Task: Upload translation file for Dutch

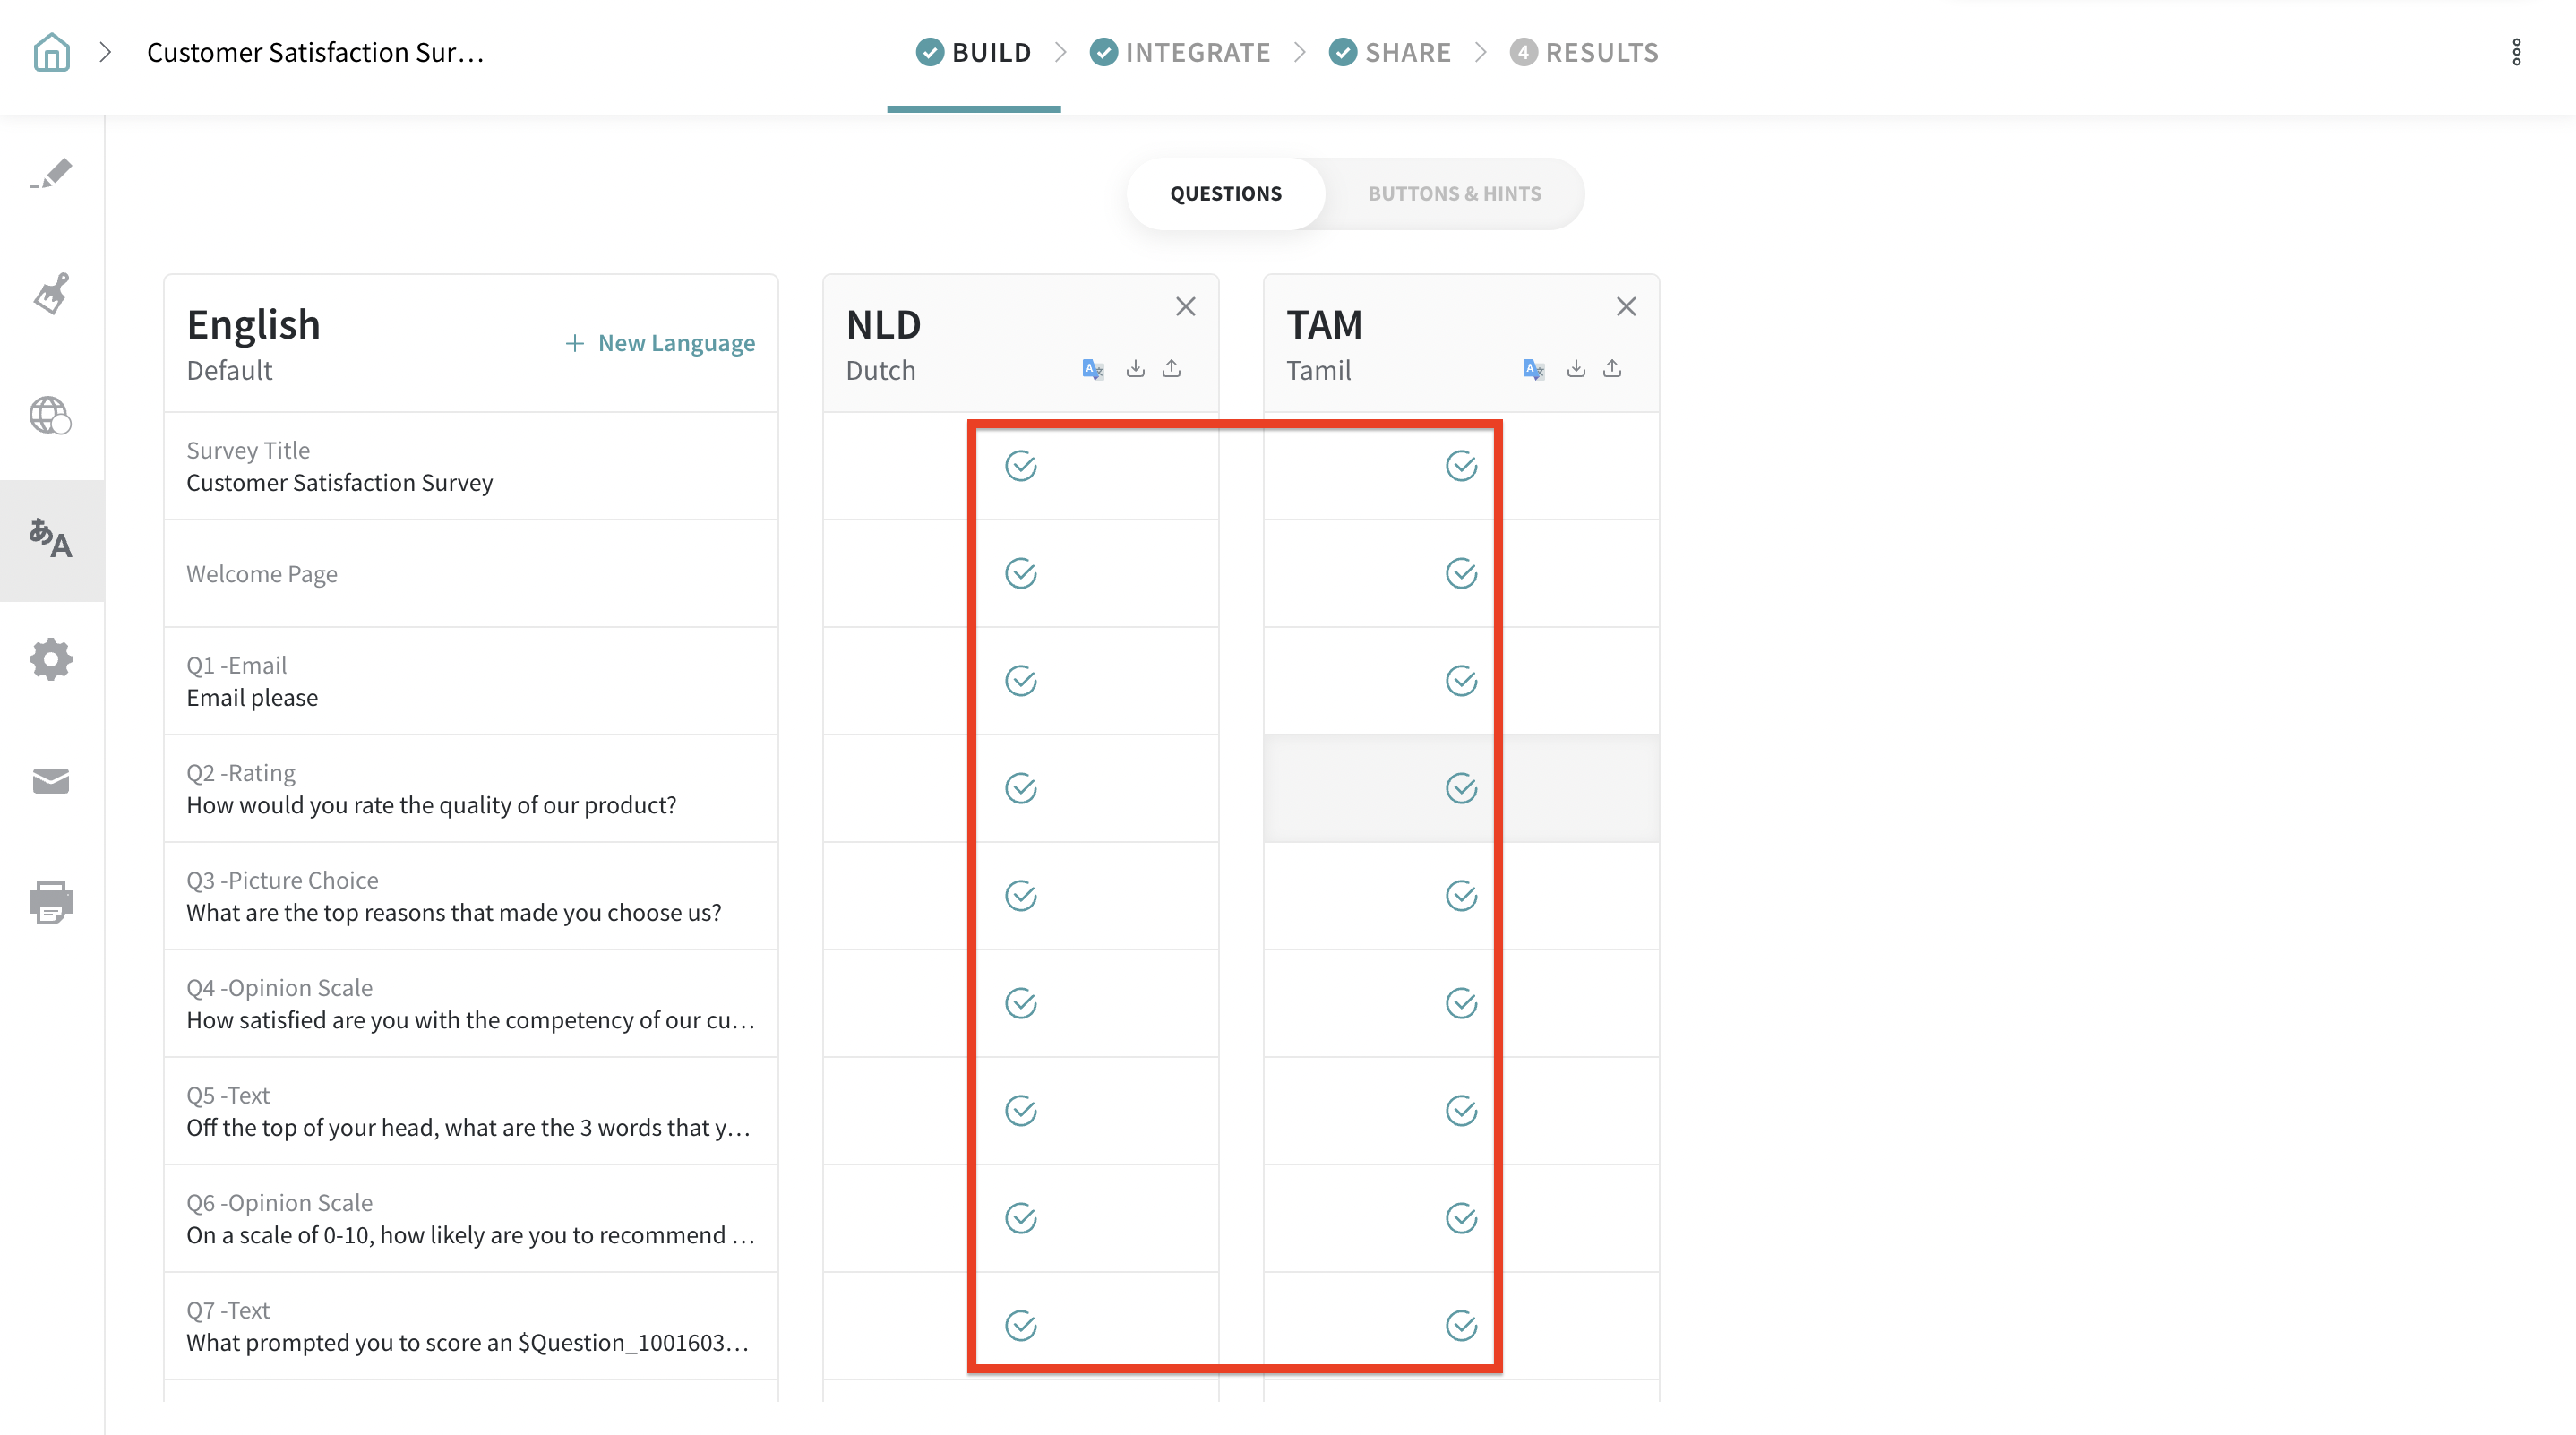Action: 1172,369
